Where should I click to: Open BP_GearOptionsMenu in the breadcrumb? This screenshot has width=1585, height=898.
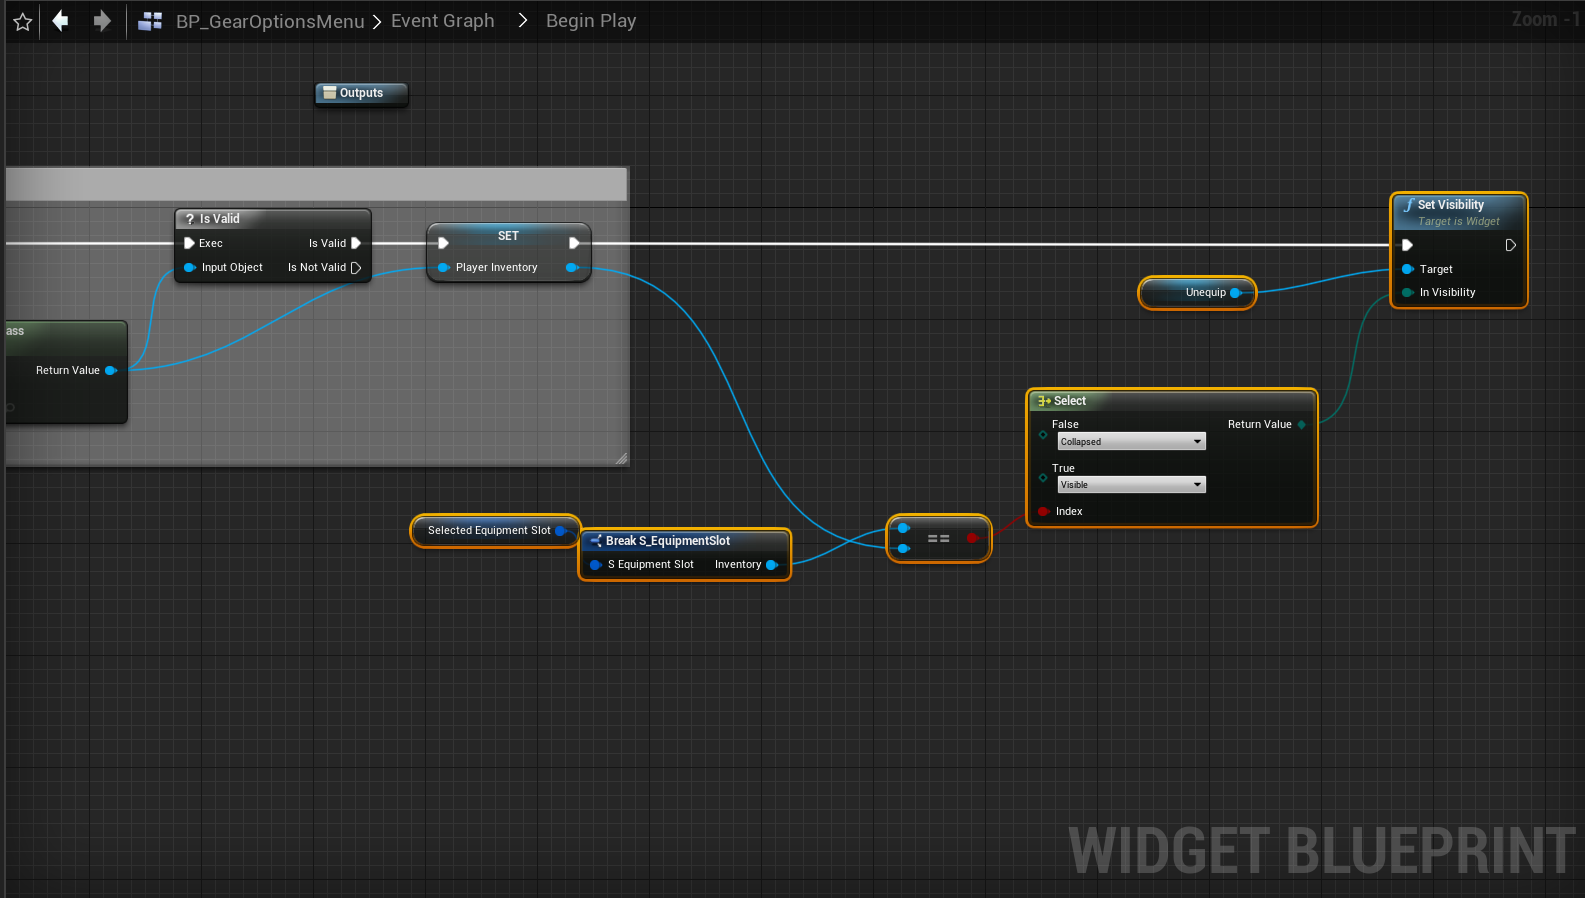[270, 21]
